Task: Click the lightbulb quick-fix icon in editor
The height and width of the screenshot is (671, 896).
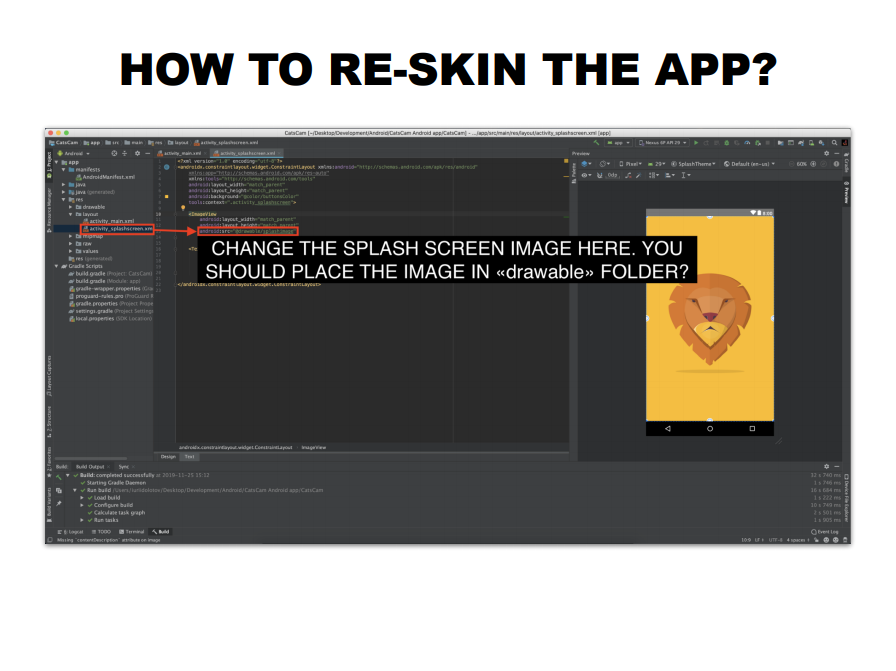Action: [x=183, y=208]
